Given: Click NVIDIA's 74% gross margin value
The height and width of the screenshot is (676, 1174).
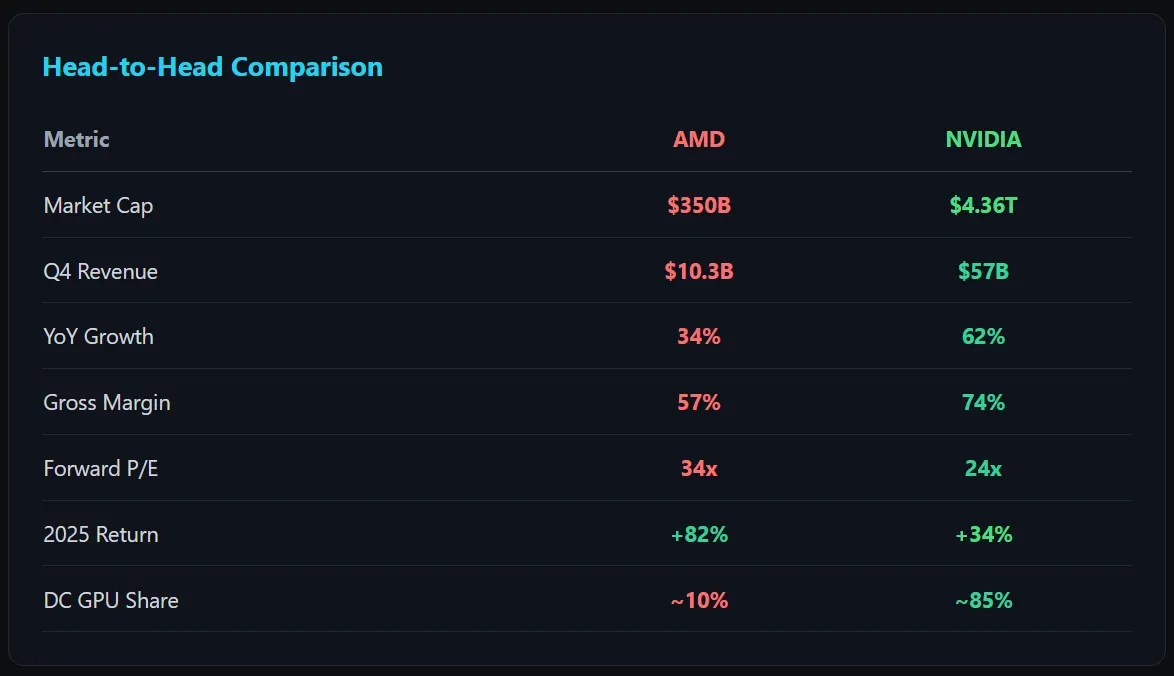Looking at the screenshot, I should click(983, 402).
